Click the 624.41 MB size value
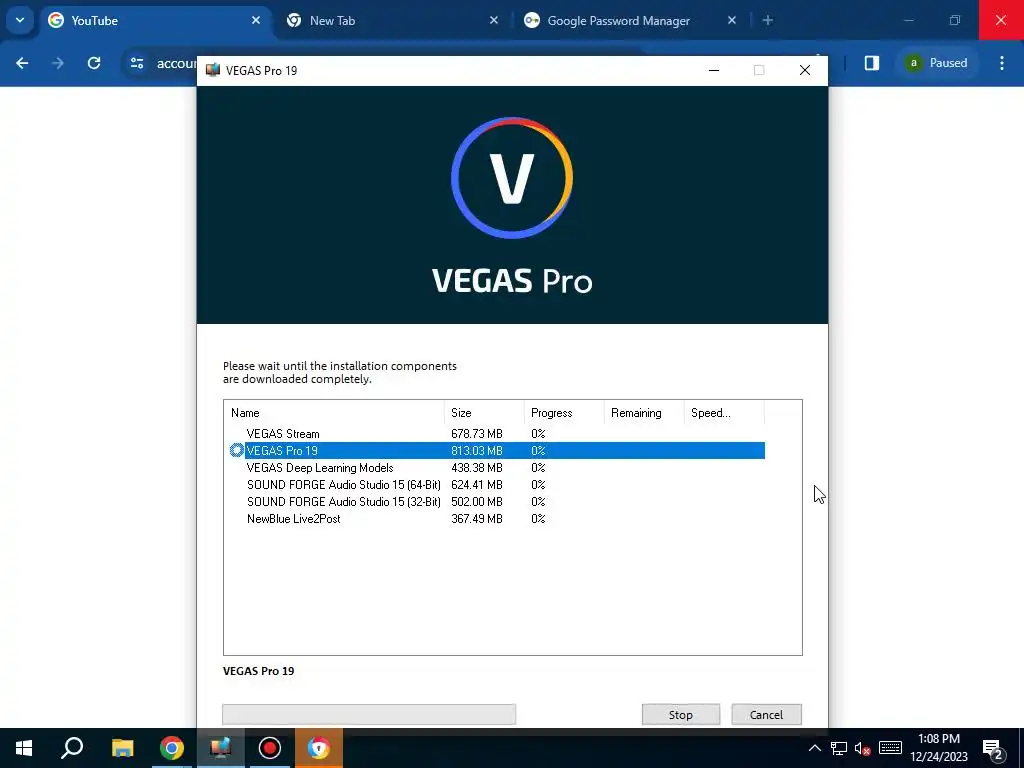This screenshot has height=768, width=1024. point(477,485)
